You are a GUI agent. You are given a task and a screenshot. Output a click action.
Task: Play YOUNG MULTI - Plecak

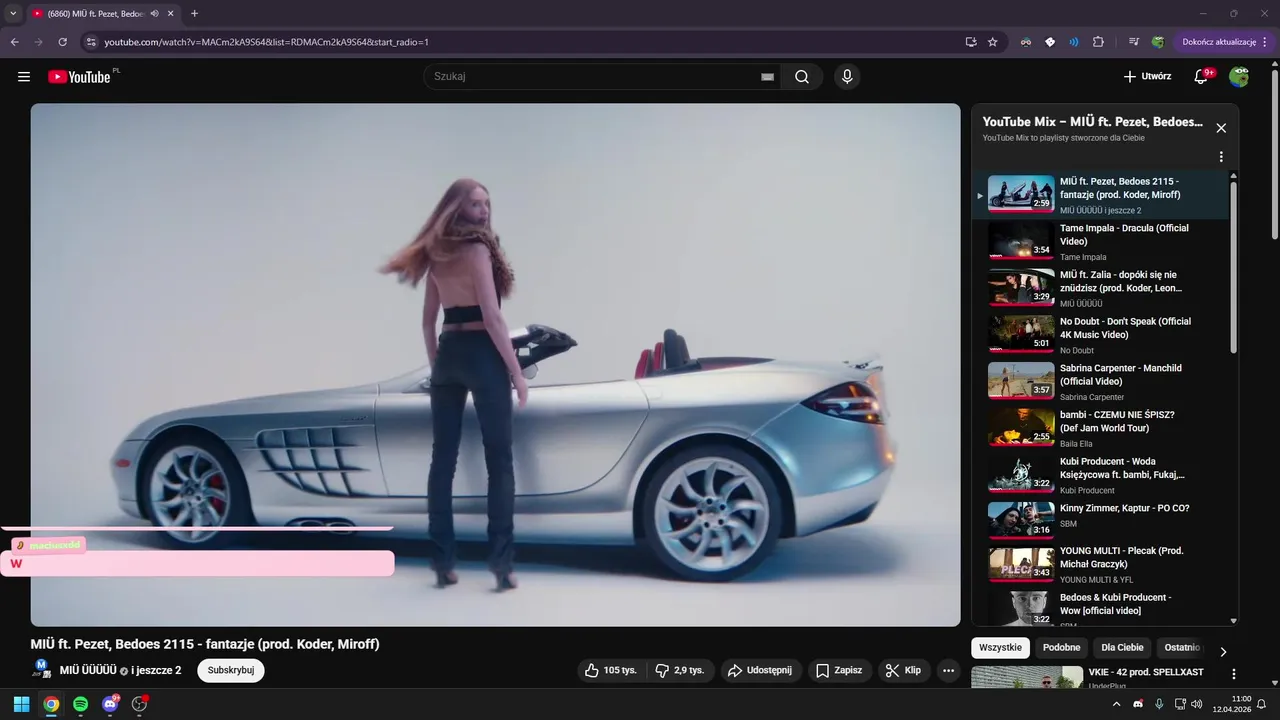pos(1100,565)
